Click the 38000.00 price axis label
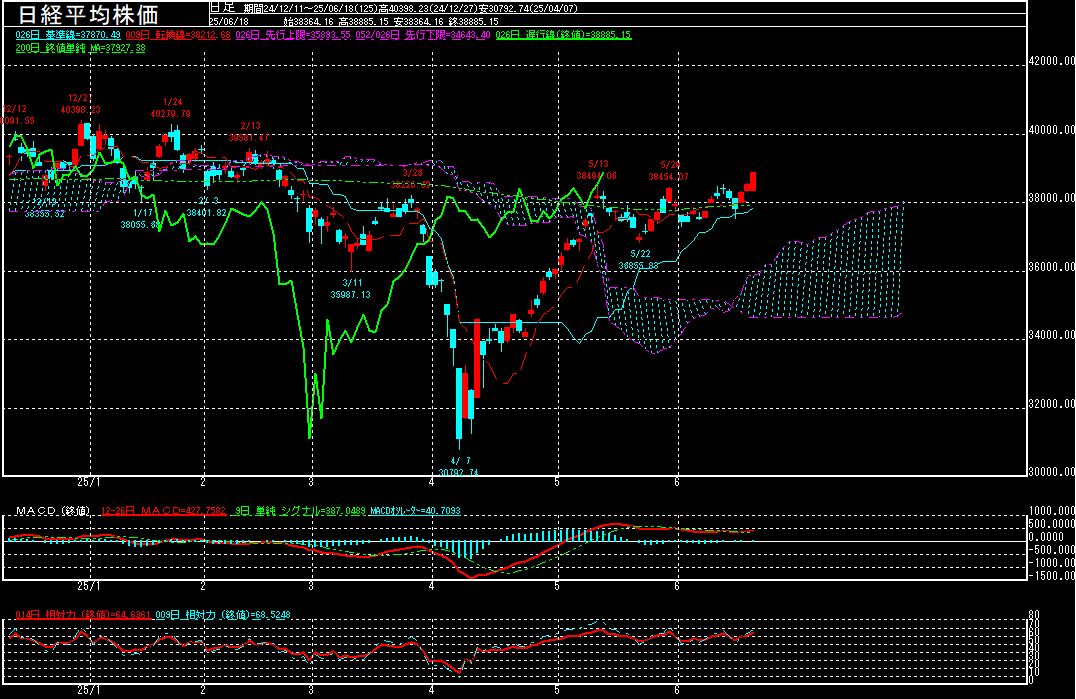The height and width of the screenshot is (699, 1076). point(1051,198)
